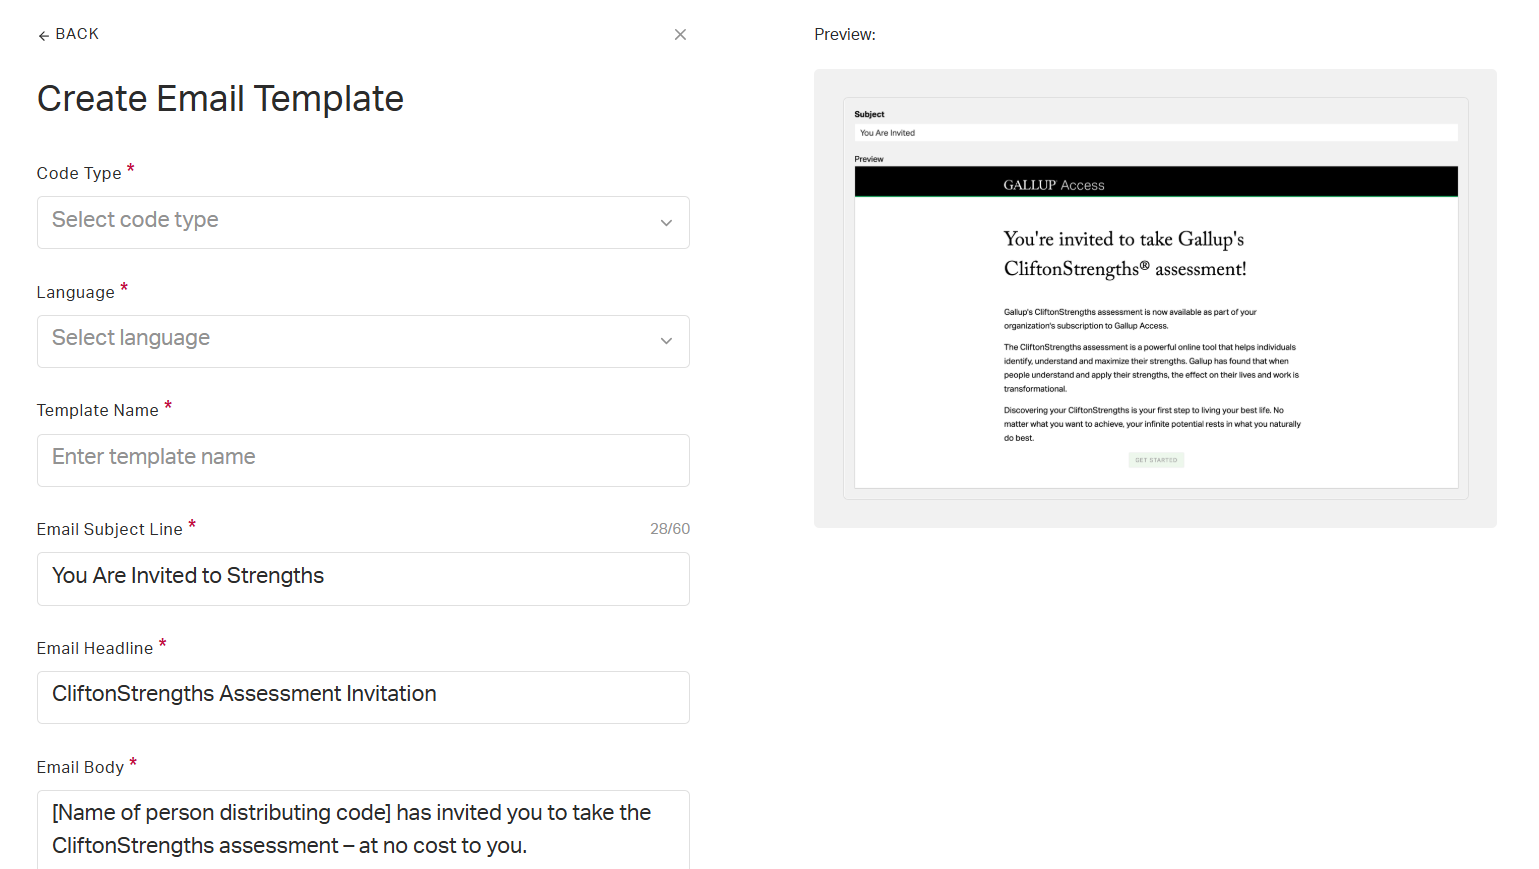The width and height of the screenshot is (1539, 869).
Task: Click the Email Body label
Action: tap(81, 768)
